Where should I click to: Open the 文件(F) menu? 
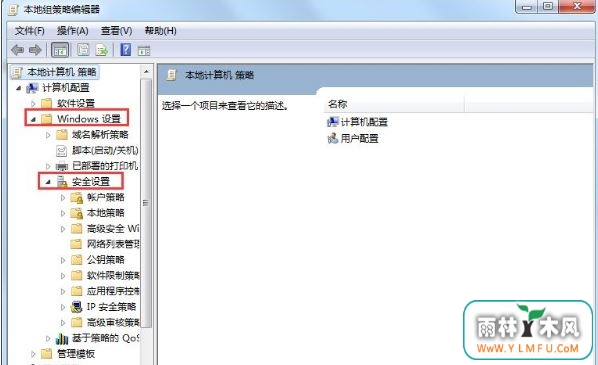coord(30,31)
